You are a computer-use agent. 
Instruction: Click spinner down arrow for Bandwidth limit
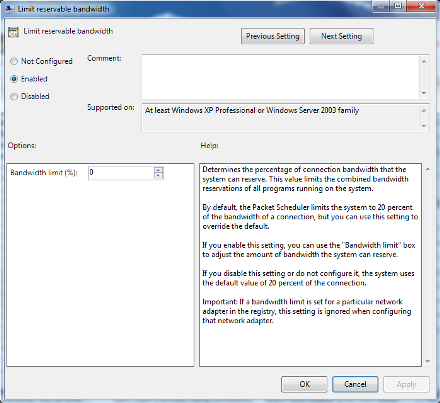click(x=159, y=176)
